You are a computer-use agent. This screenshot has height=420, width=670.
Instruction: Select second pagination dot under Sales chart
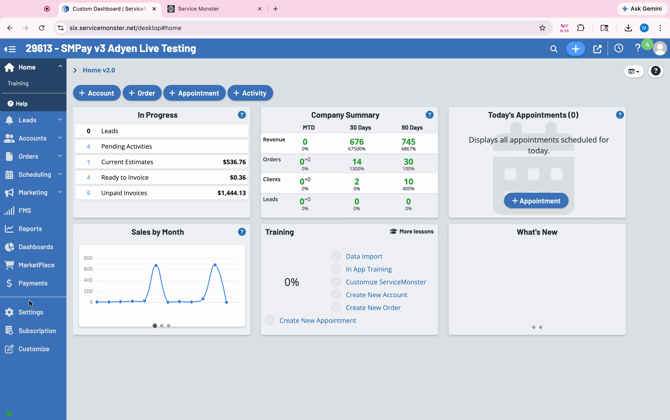pyautogui.click(x=162, y=326)
